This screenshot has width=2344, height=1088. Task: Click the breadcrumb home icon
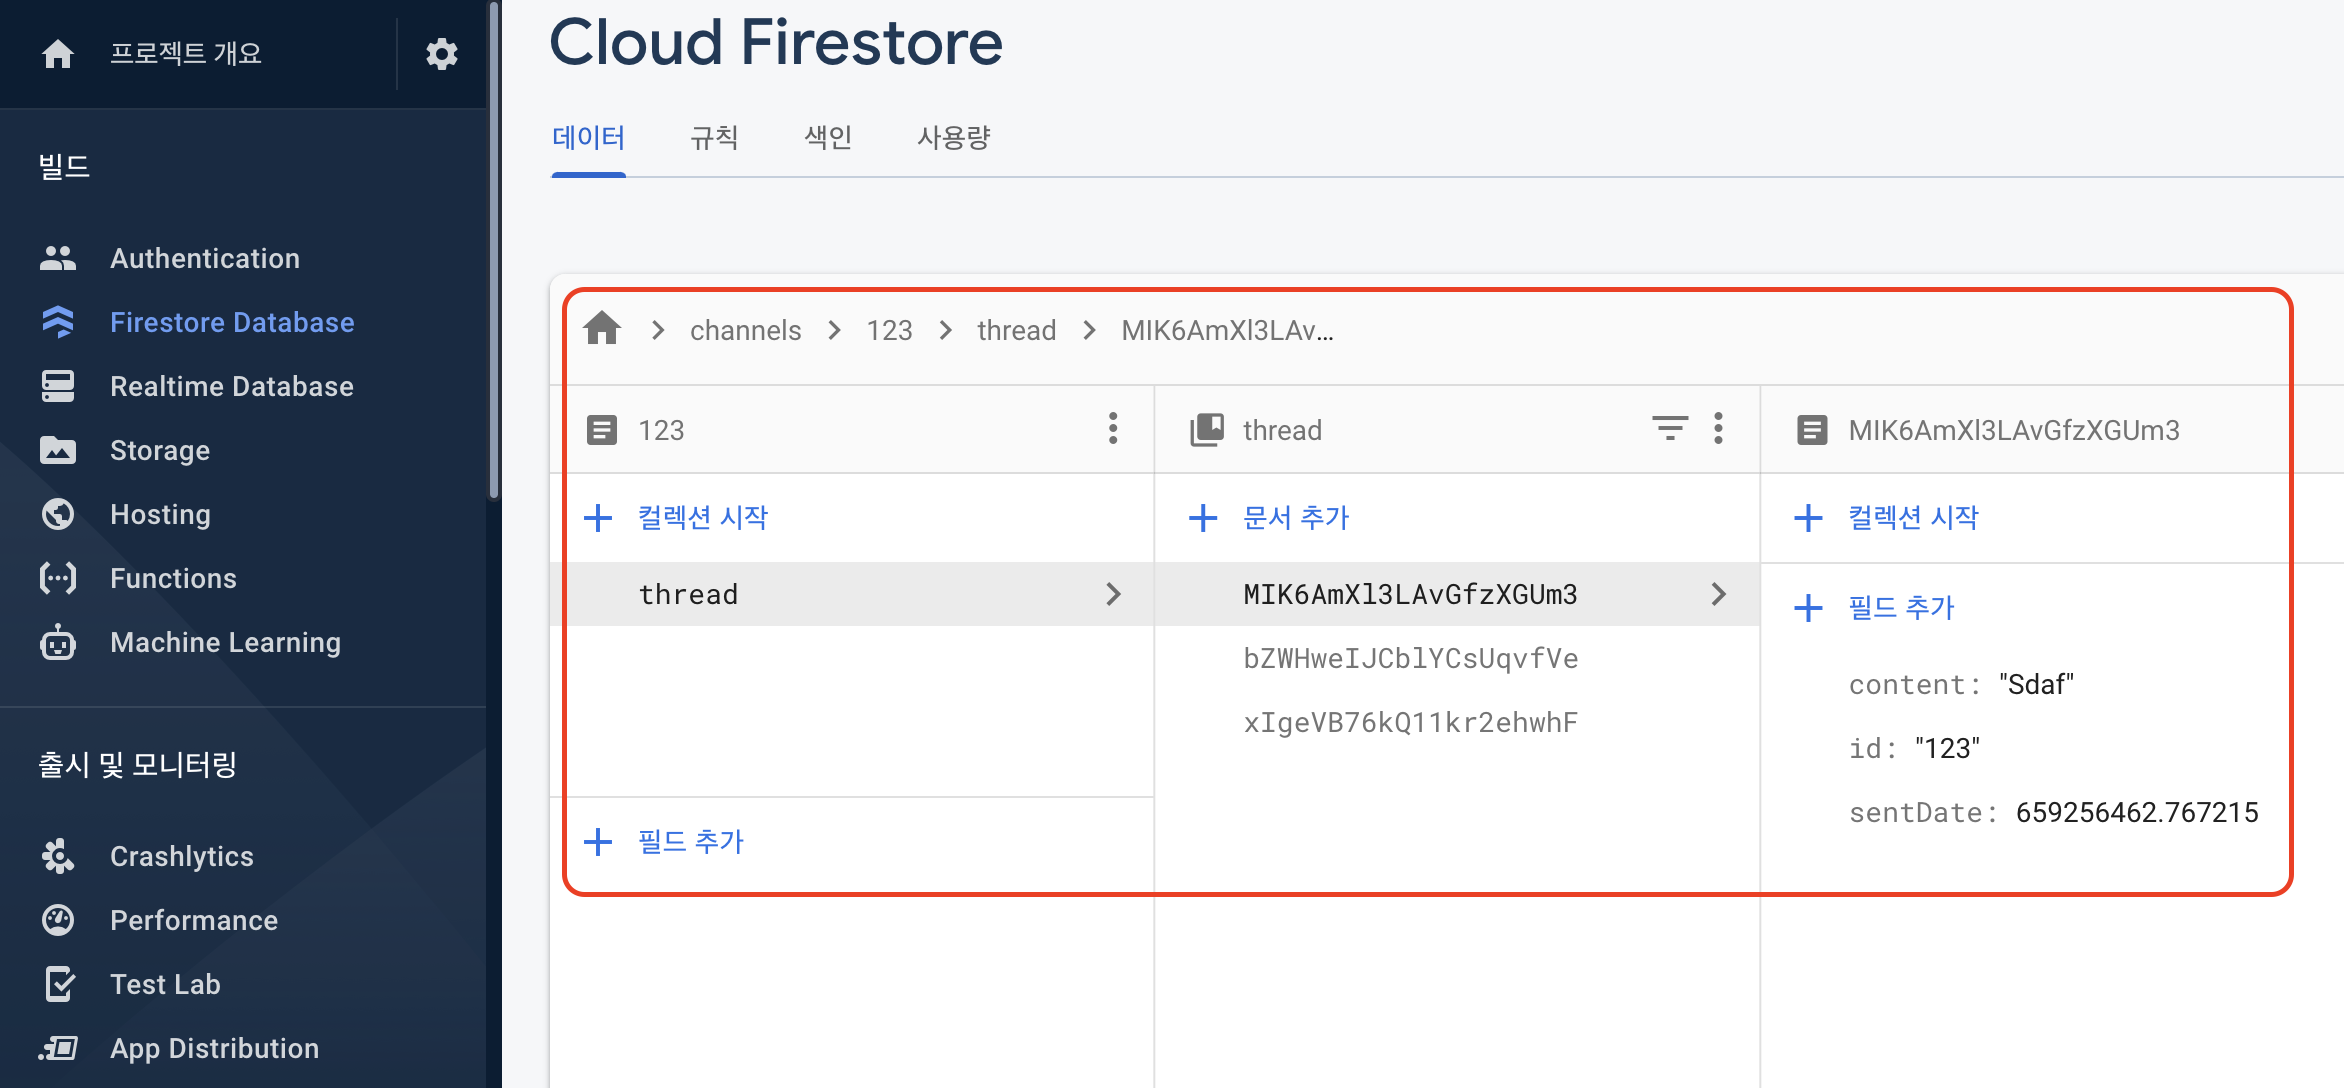click(602, 329)
